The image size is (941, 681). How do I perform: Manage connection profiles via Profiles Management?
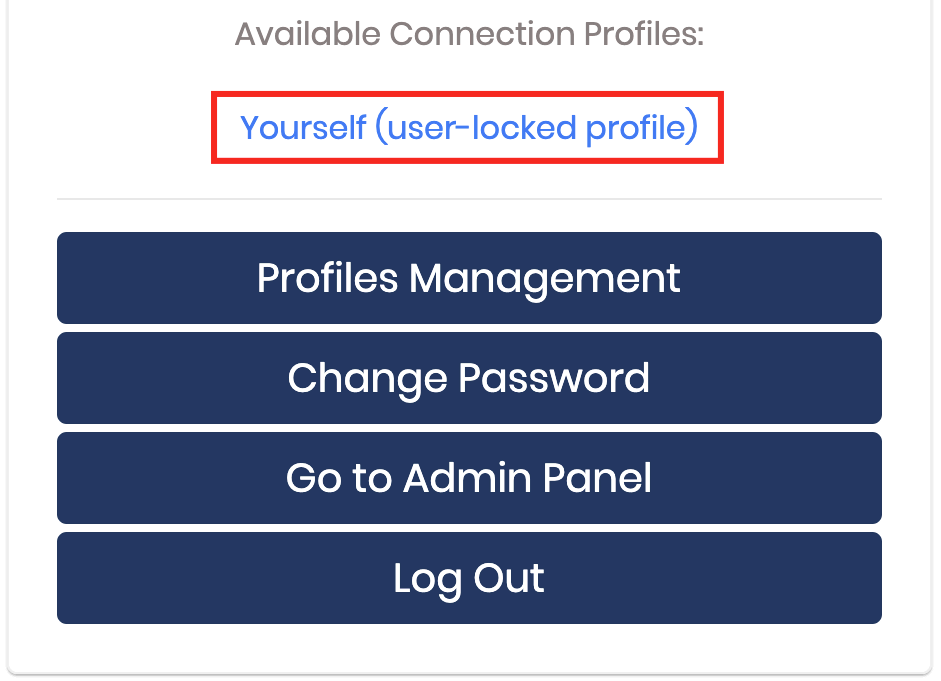pos(467,278)
